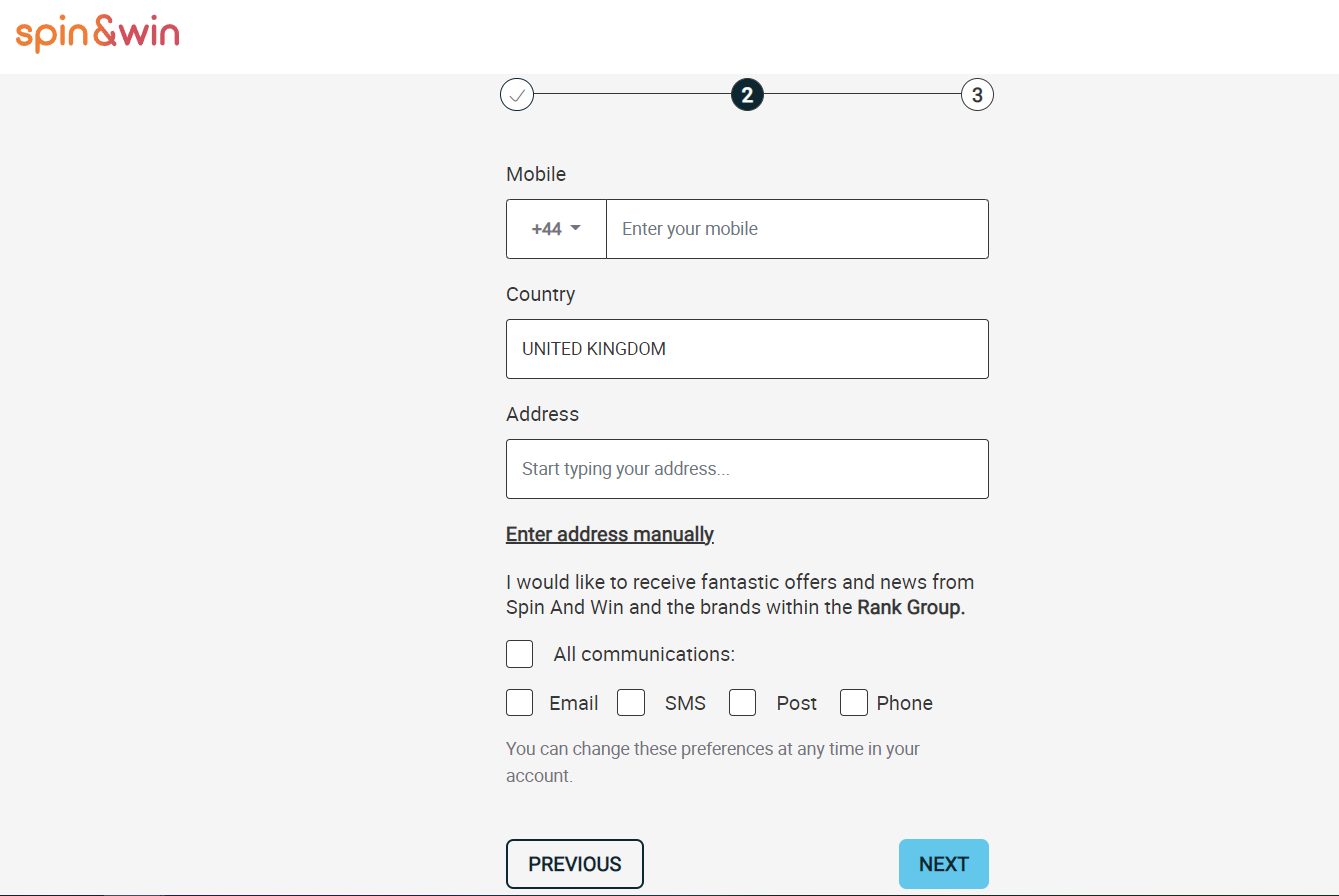The image size is (1339, 896).
Task: Enable the Email offers checkbox
Action: (519, 703)
